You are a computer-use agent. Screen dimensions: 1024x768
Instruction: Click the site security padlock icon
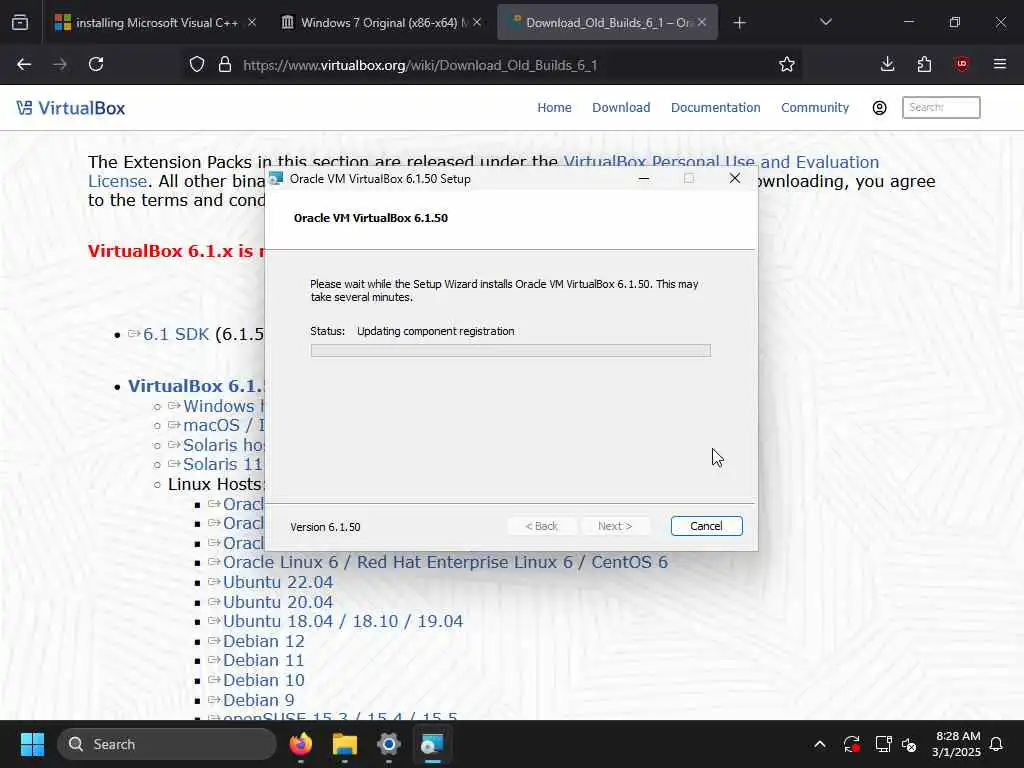(225, 65)
